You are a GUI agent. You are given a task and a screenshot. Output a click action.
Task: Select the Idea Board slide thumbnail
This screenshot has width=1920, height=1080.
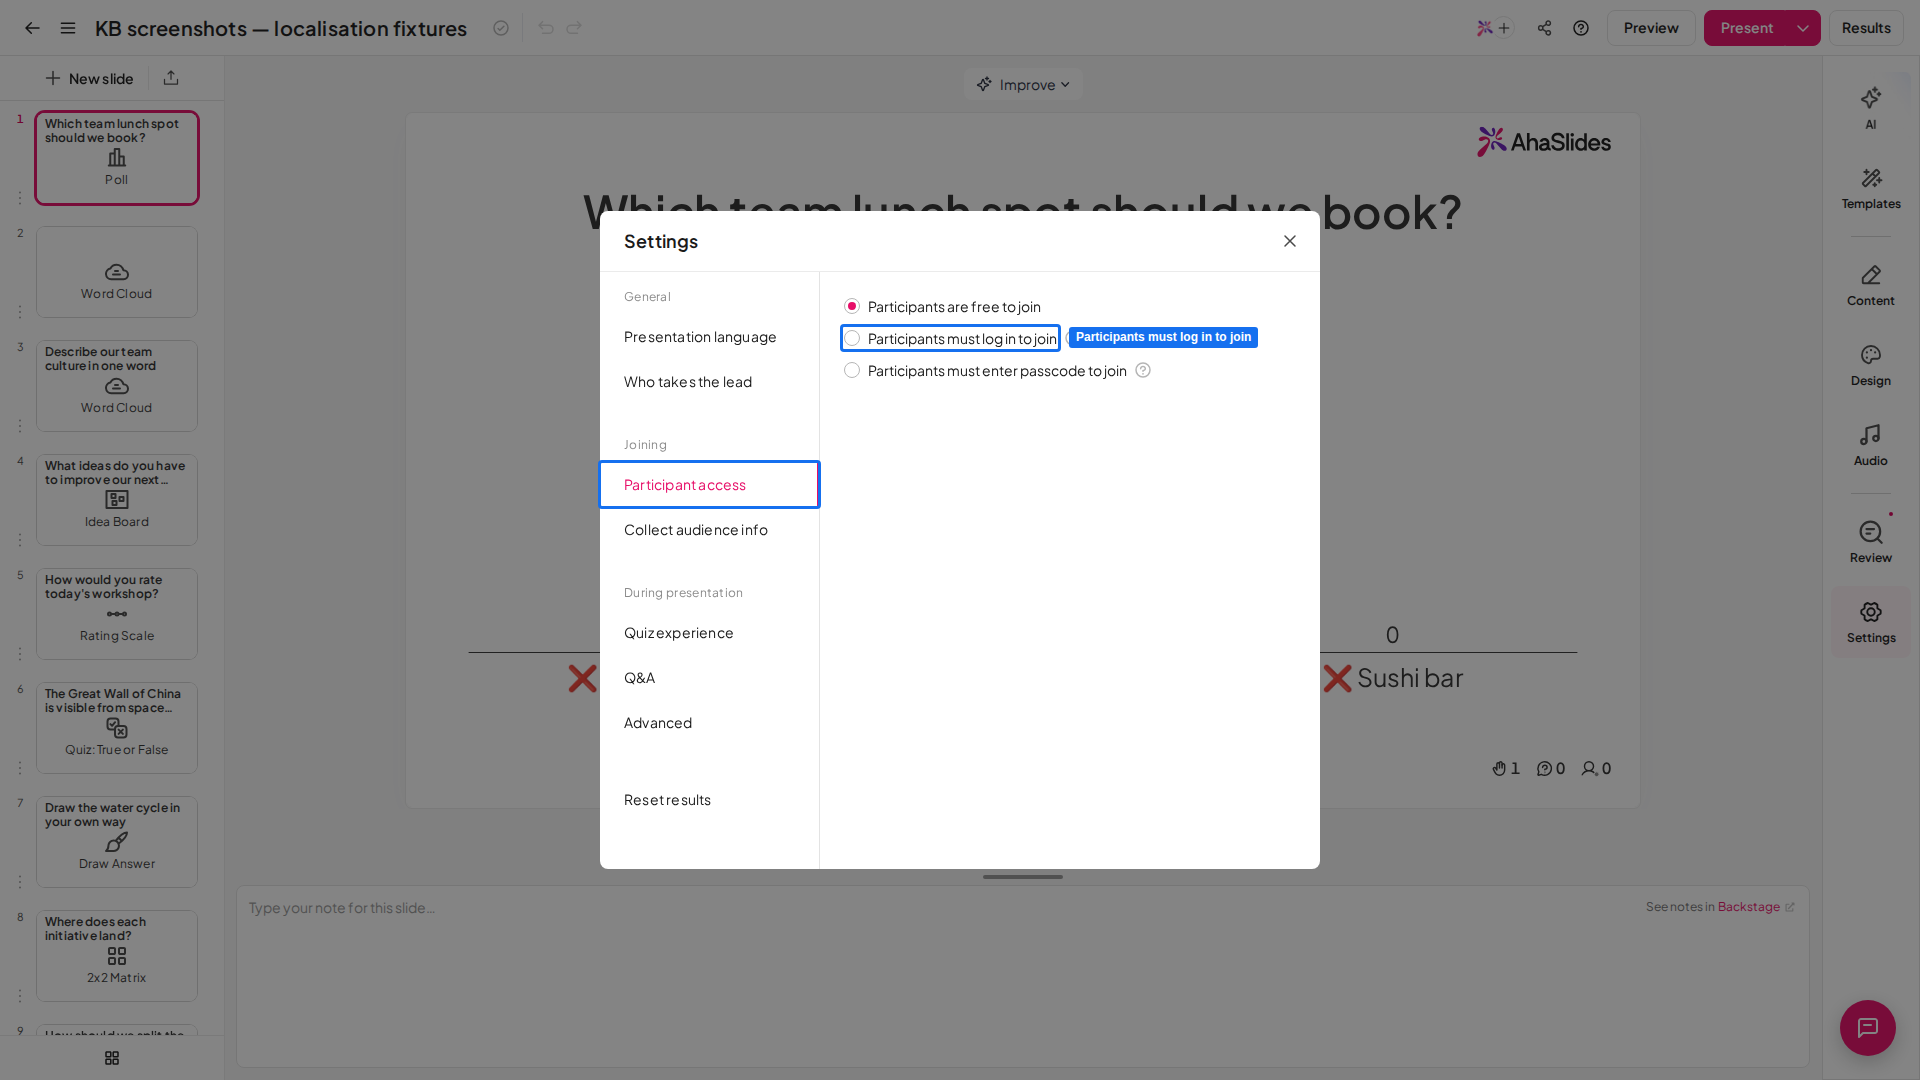point(117,500)
